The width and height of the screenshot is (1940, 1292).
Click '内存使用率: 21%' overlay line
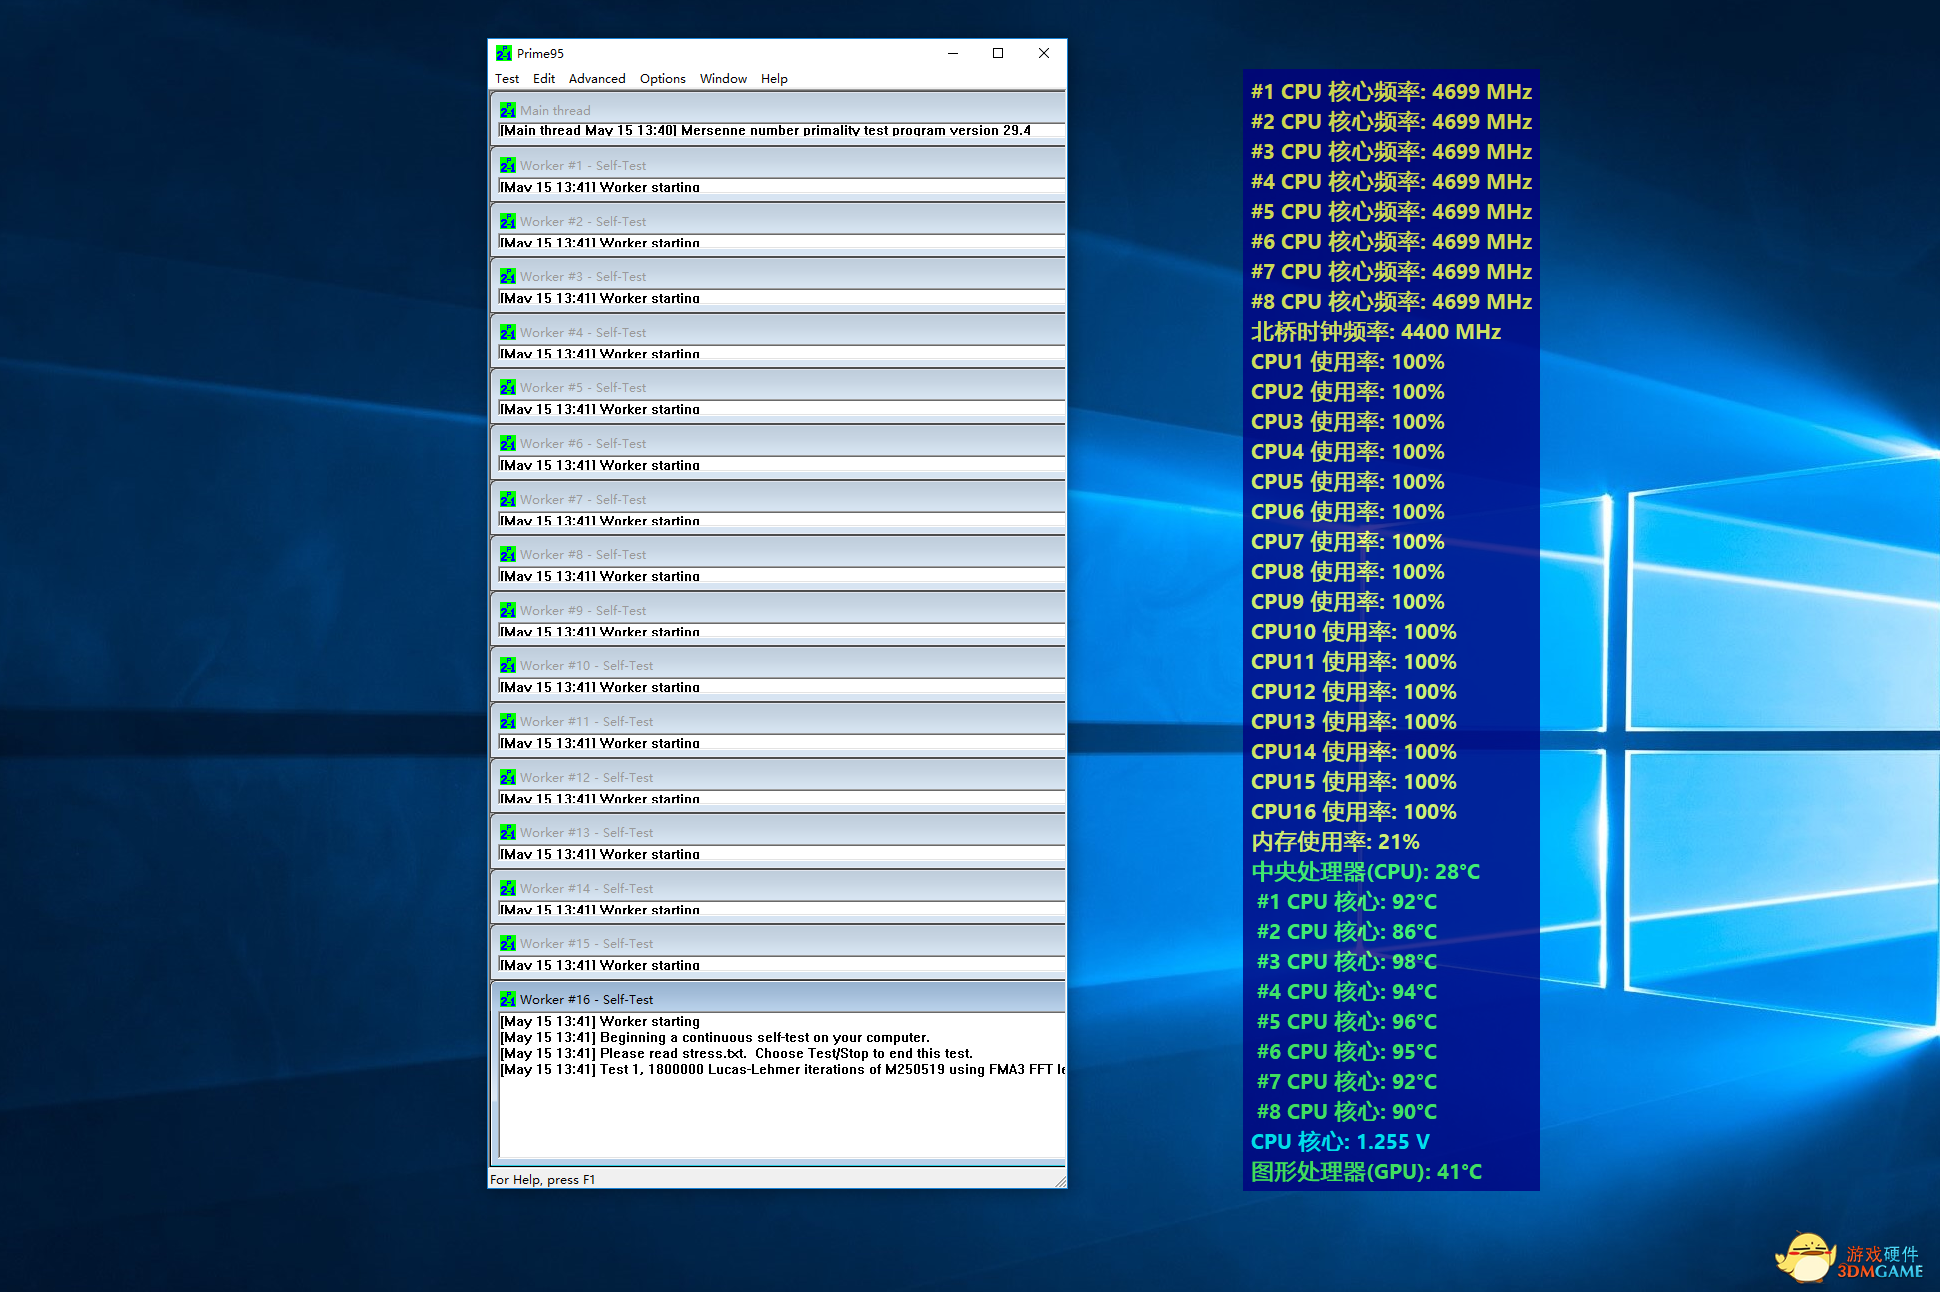click(x=1335, y=842)
